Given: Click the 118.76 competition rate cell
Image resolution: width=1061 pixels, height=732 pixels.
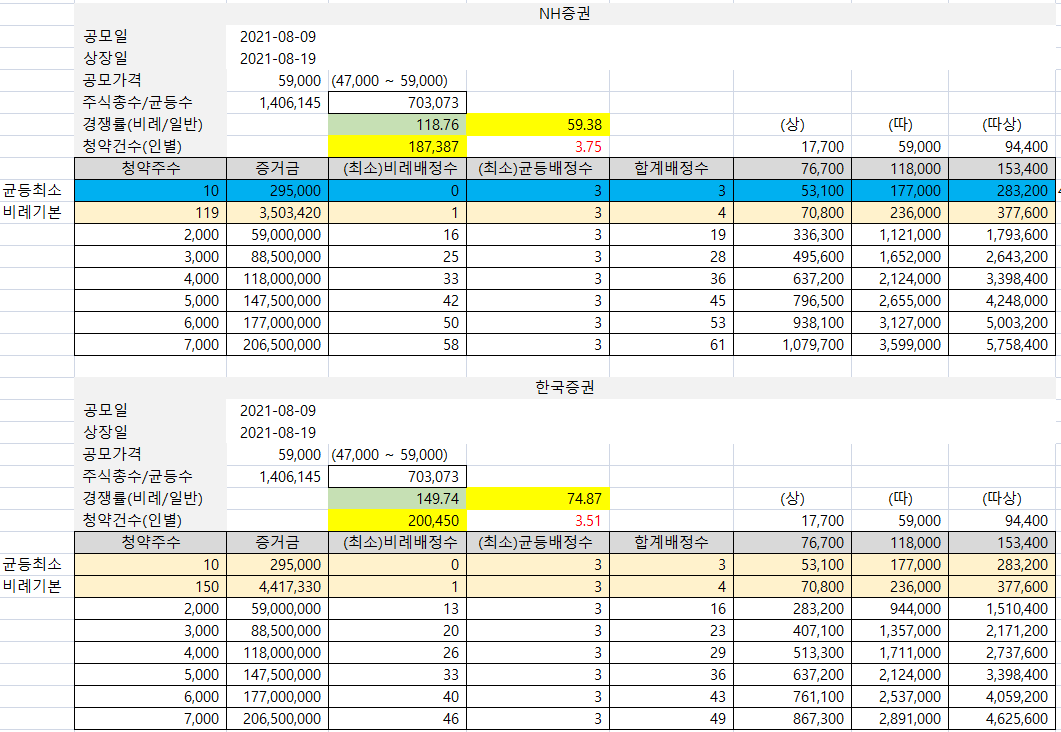Looking at the screenshot, I should click(397, 124).
